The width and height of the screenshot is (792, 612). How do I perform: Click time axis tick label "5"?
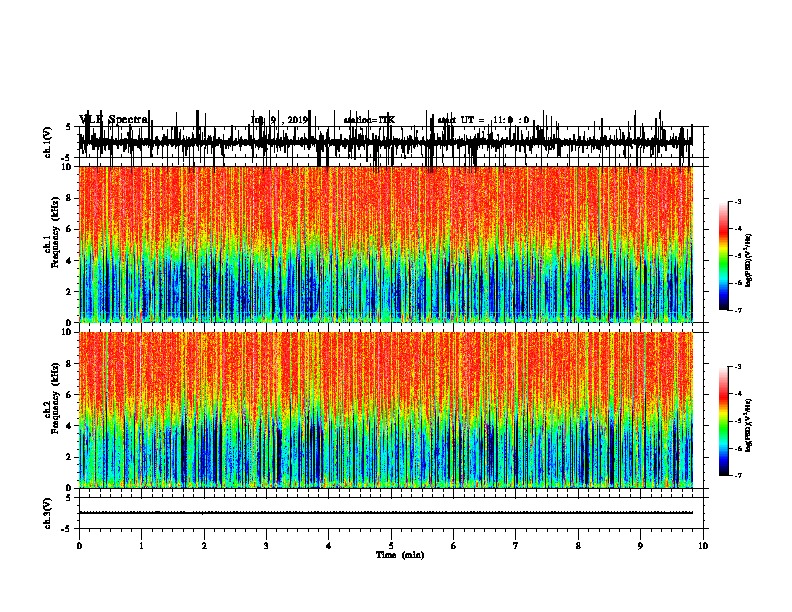[391, 546]
